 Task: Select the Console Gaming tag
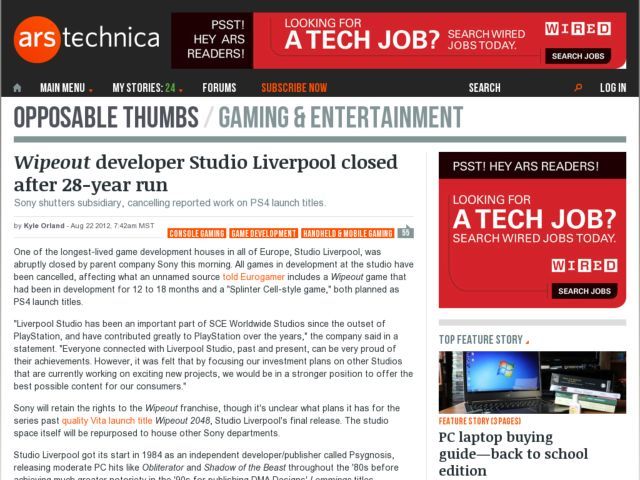click(197, 233)
